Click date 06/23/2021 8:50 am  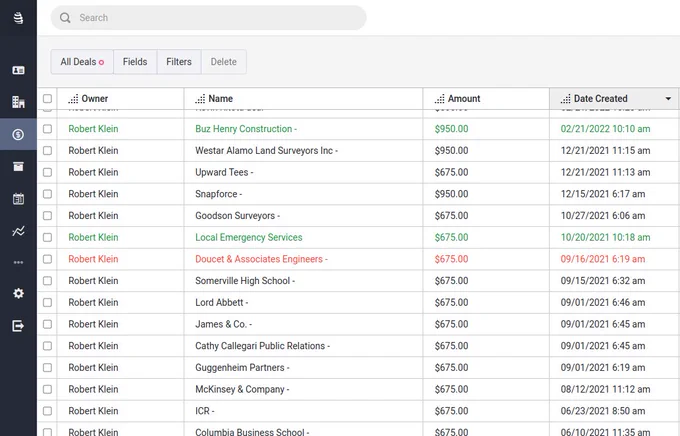[x=602, y=411]
